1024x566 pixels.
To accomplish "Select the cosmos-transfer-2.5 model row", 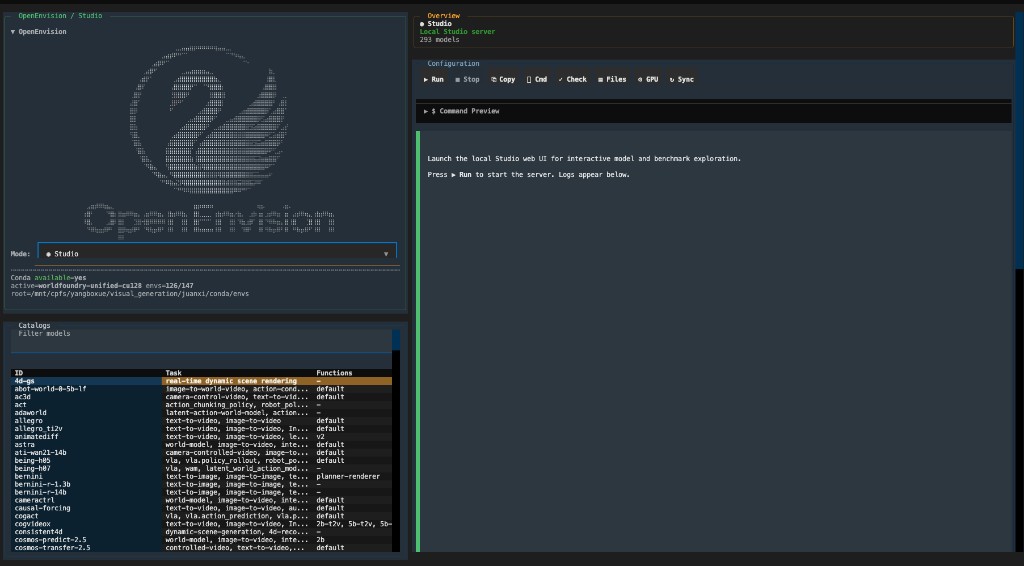I will [202, 548].
